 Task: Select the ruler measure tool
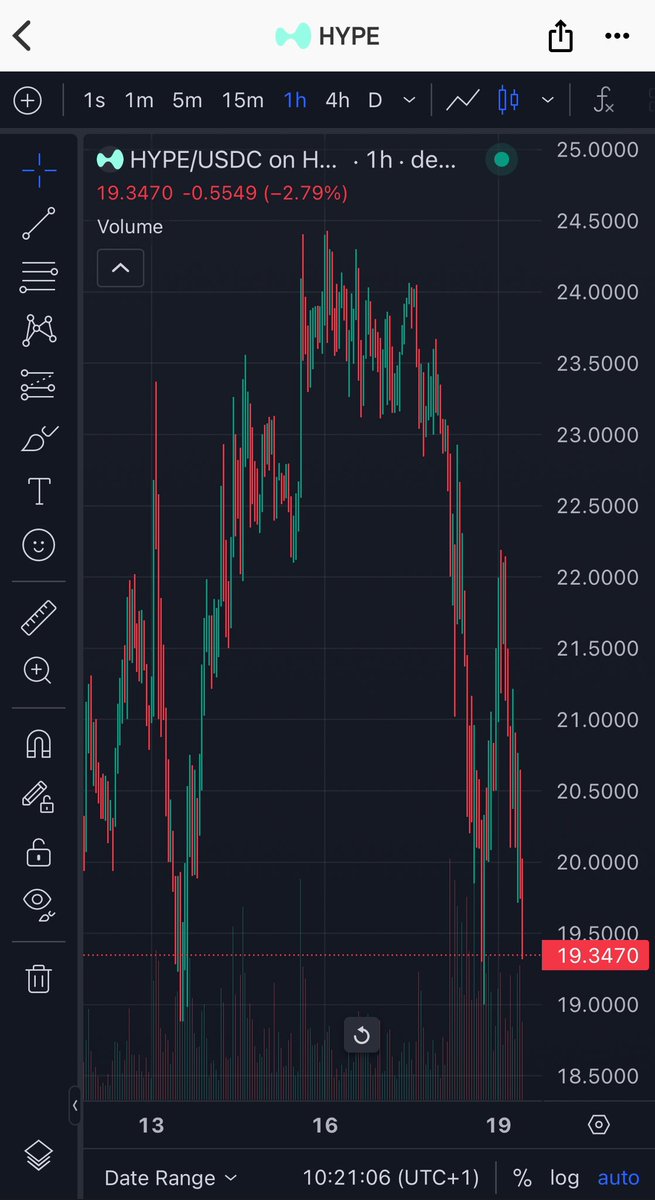coord(39,618)
